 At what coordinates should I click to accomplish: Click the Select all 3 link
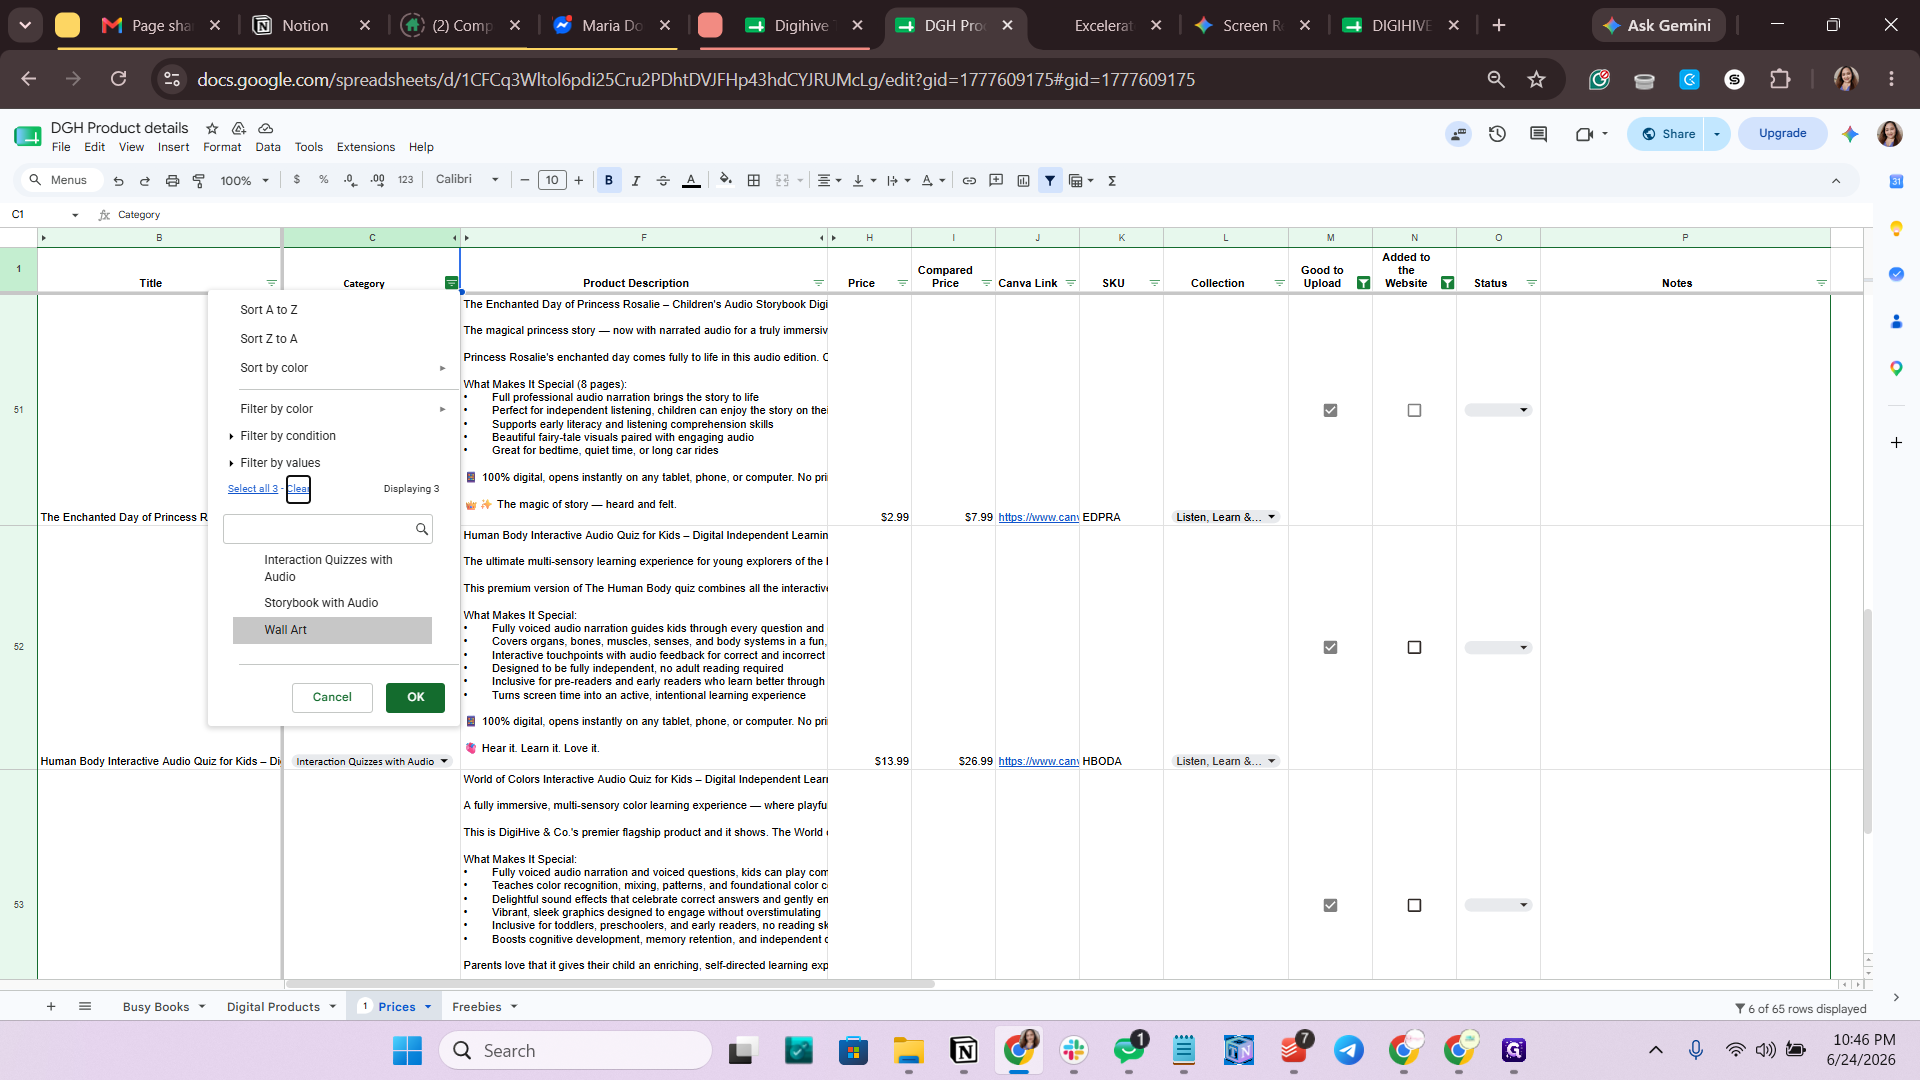pos(253,489)
